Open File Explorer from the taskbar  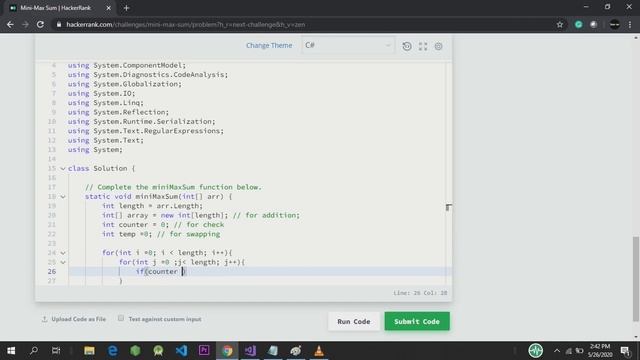click(89, 351)
